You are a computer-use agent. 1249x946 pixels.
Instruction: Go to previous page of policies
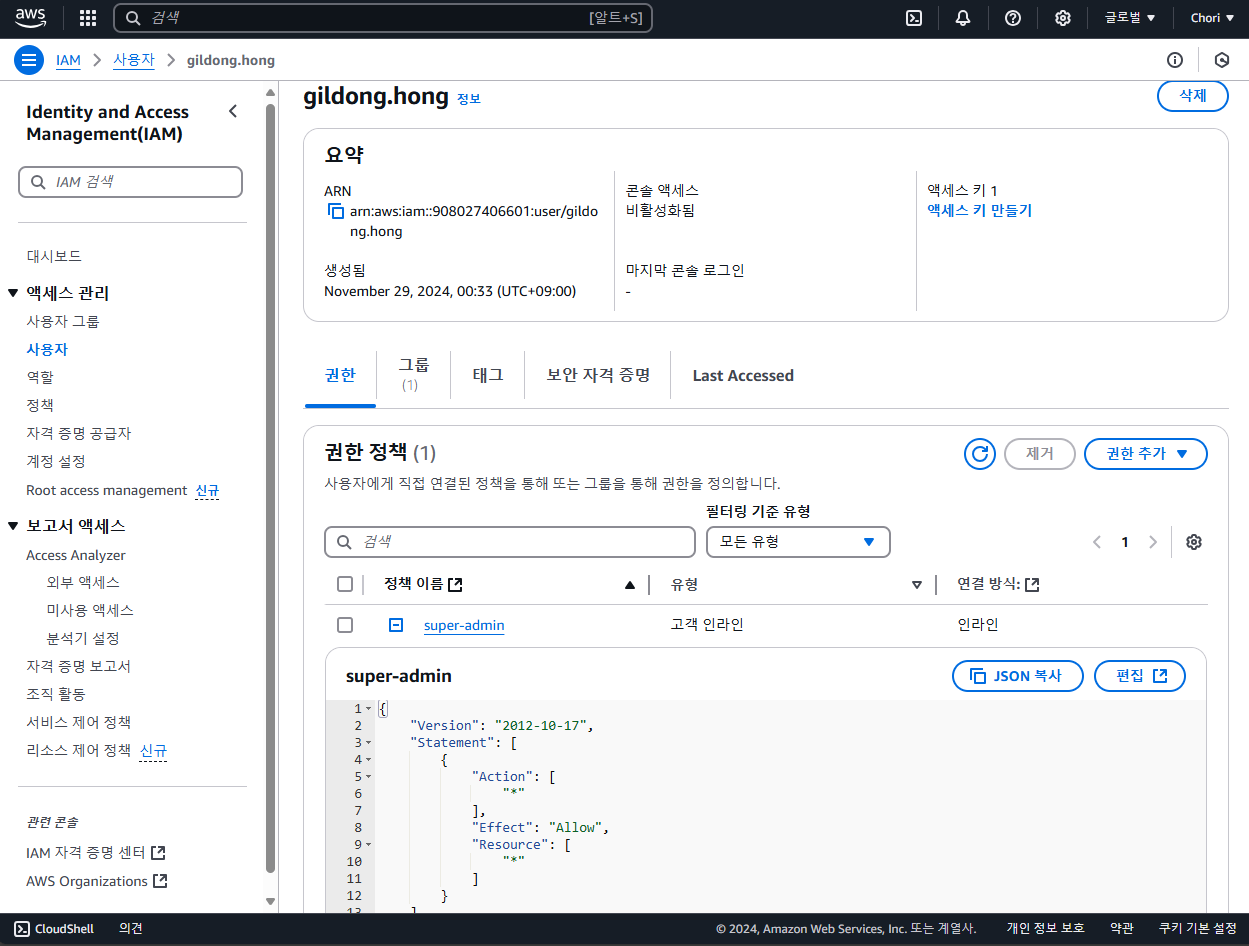1097,542
